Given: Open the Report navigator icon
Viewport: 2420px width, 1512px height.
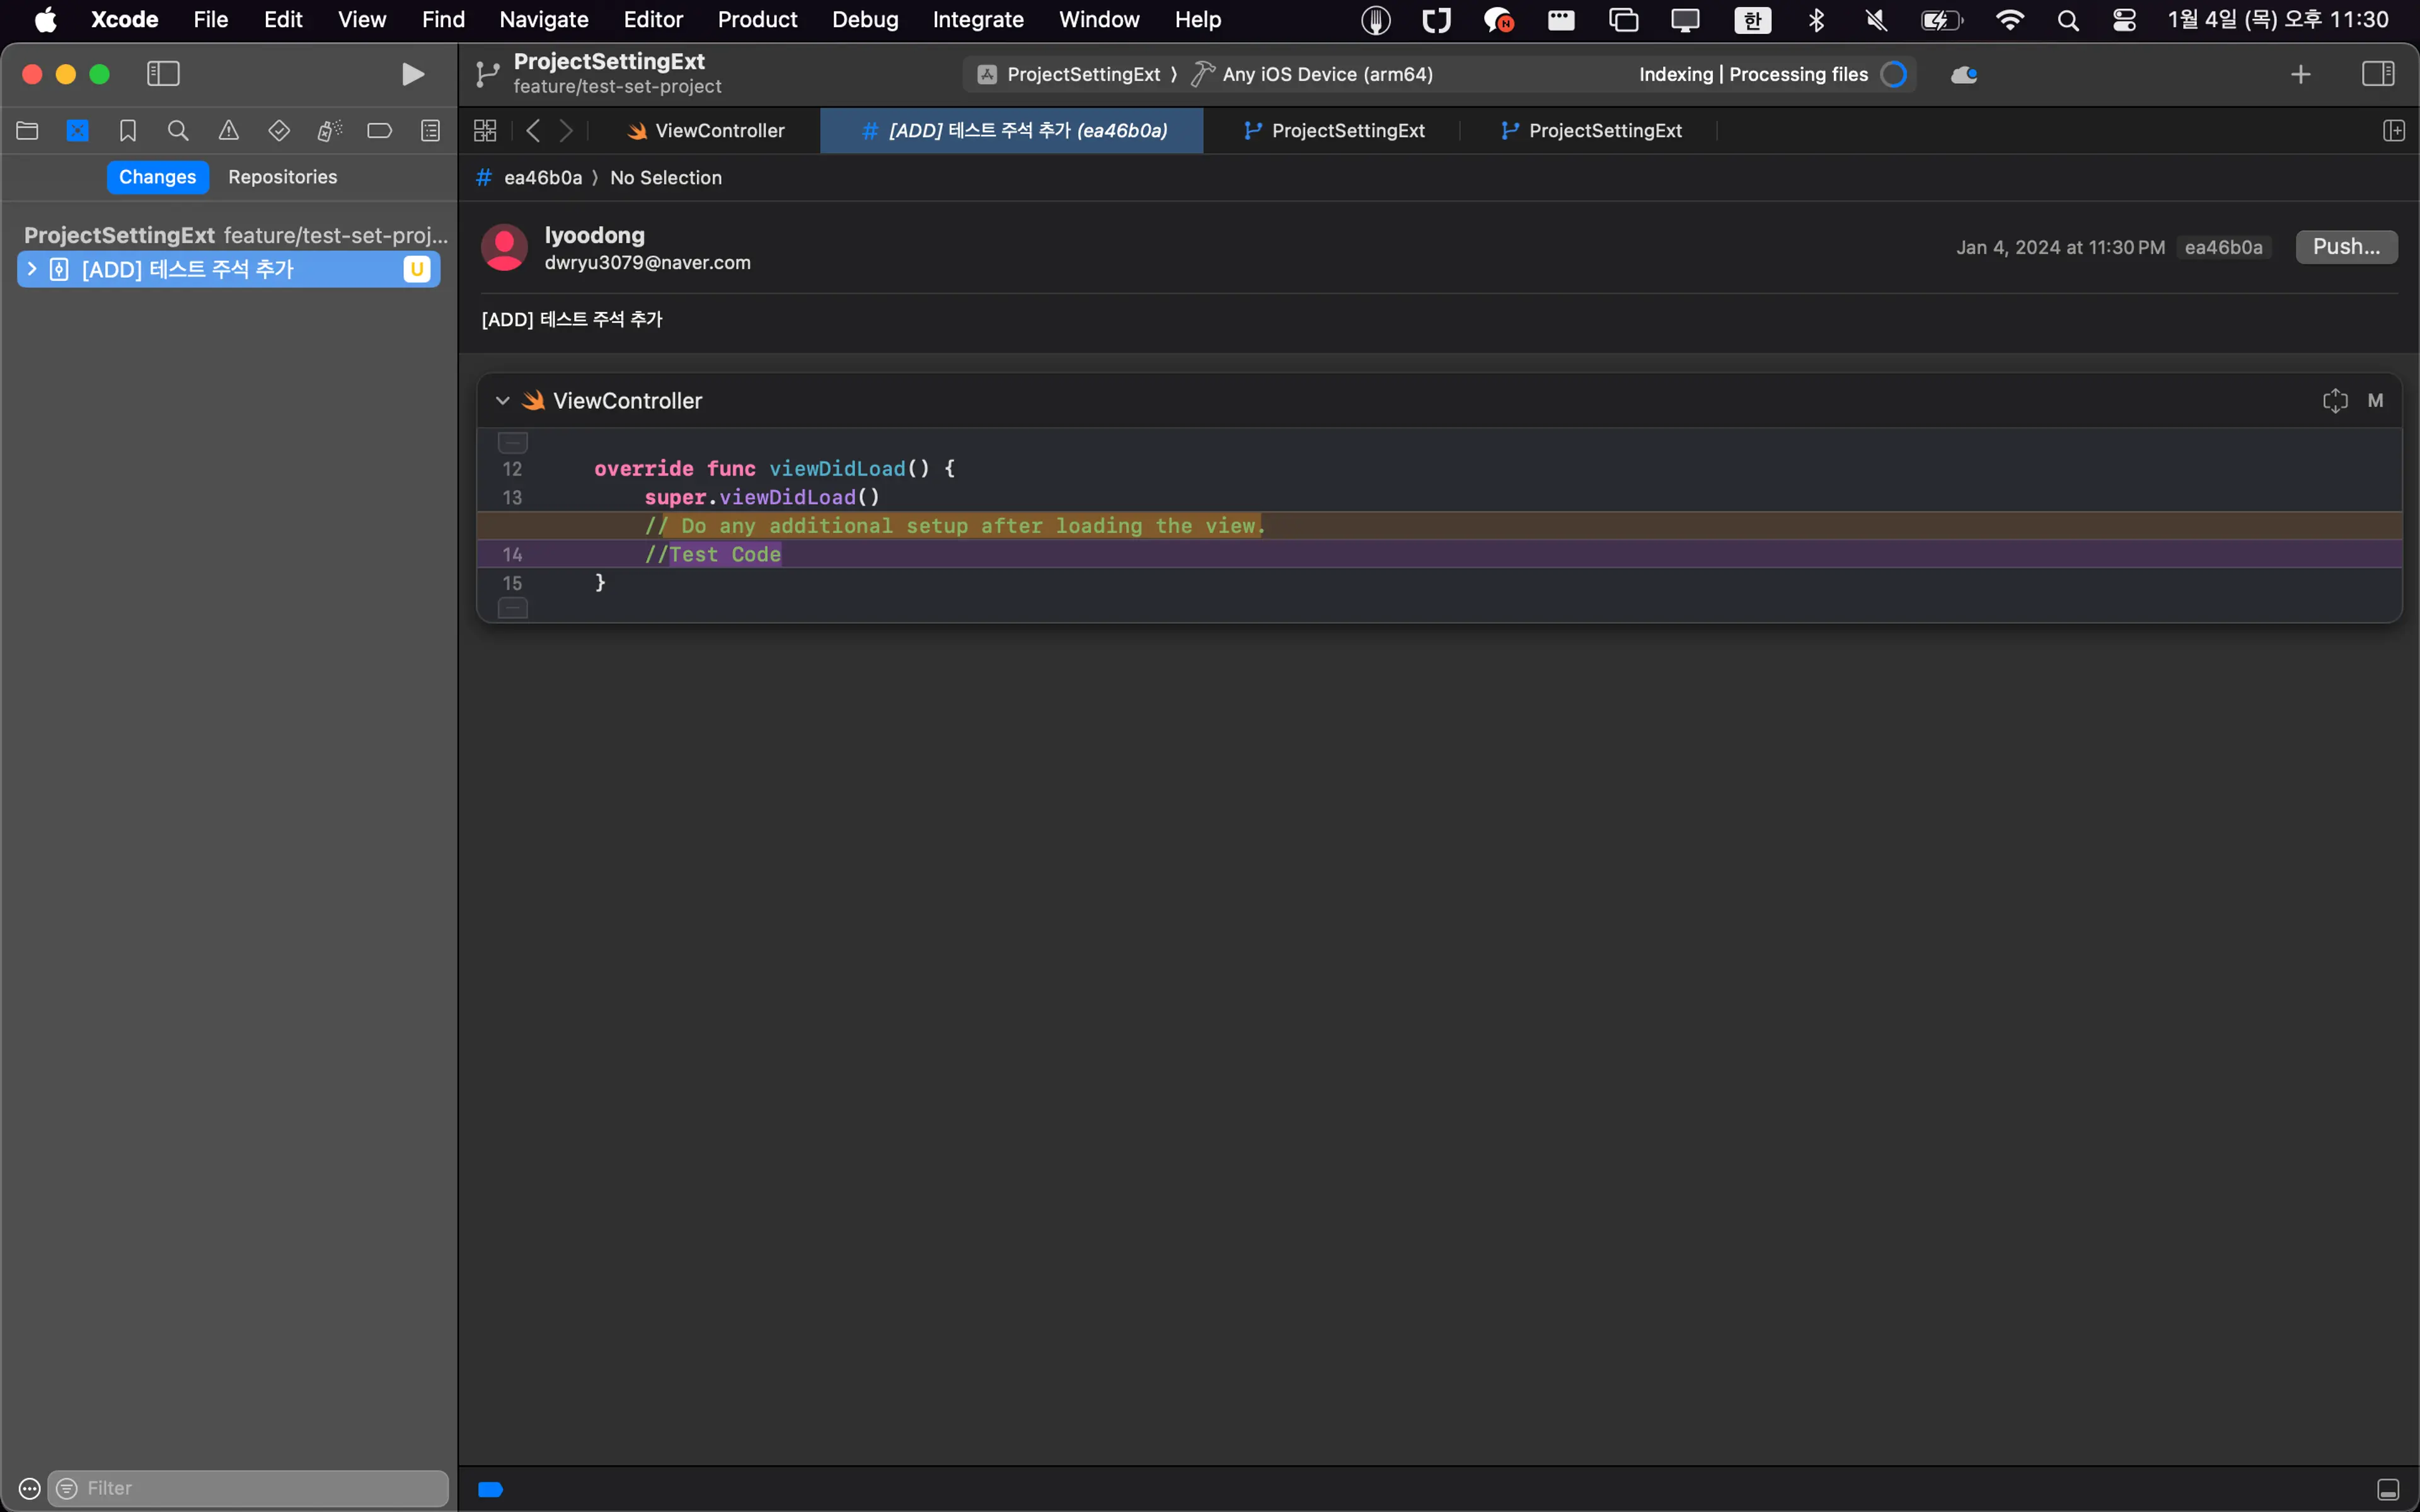Looking at the screenshot, I should 430,130.
